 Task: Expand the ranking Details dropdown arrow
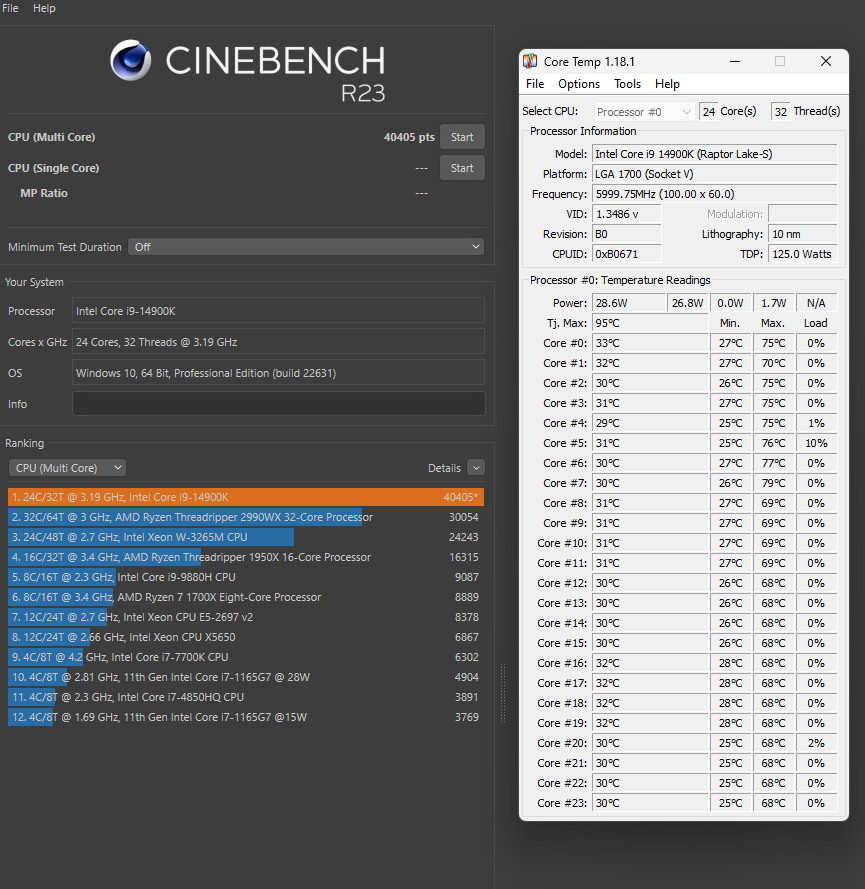(x=475, y=468)
